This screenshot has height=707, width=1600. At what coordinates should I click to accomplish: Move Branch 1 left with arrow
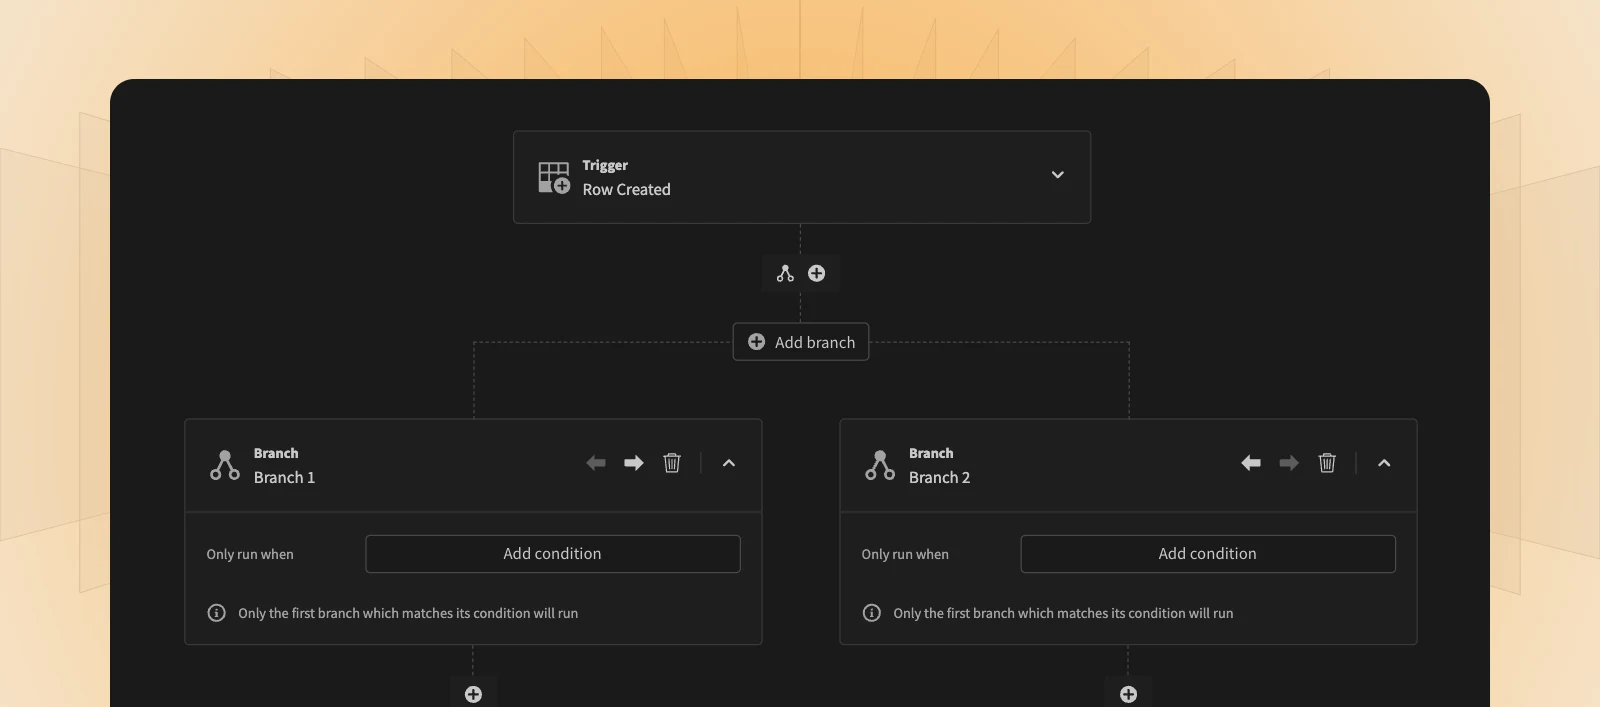click(x=596, y=463)
